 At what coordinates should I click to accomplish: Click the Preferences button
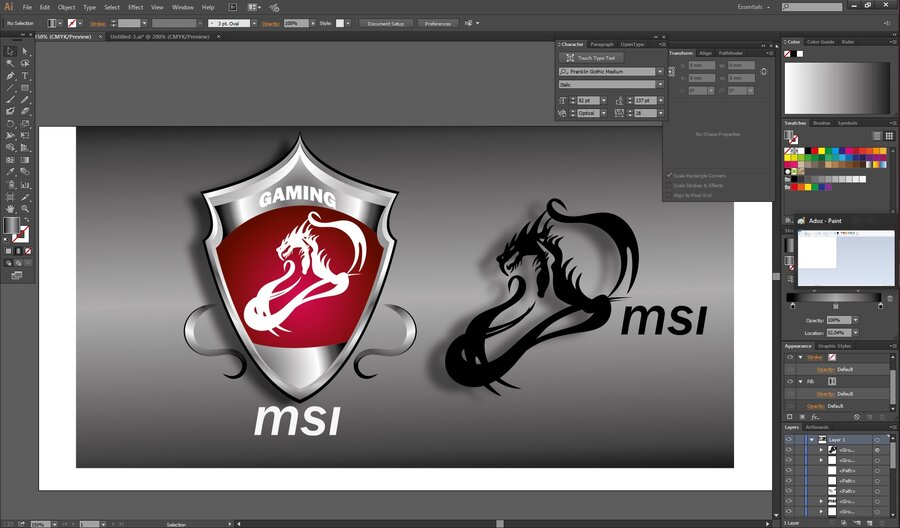[x=438, y=24]
